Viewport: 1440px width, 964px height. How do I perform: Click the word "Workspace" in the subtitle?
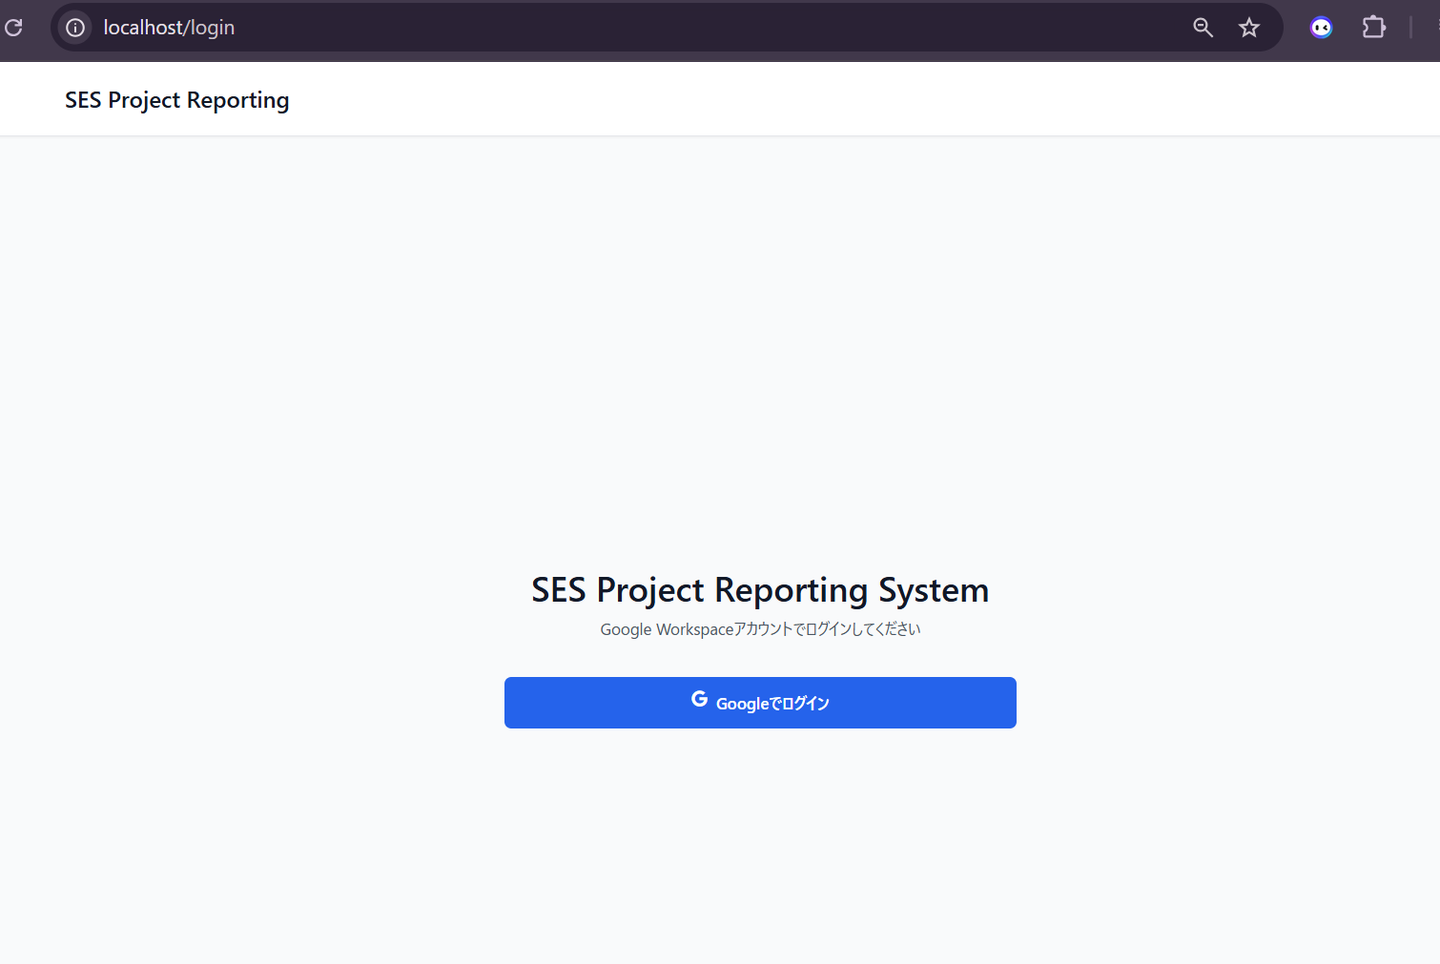point(695,629)
